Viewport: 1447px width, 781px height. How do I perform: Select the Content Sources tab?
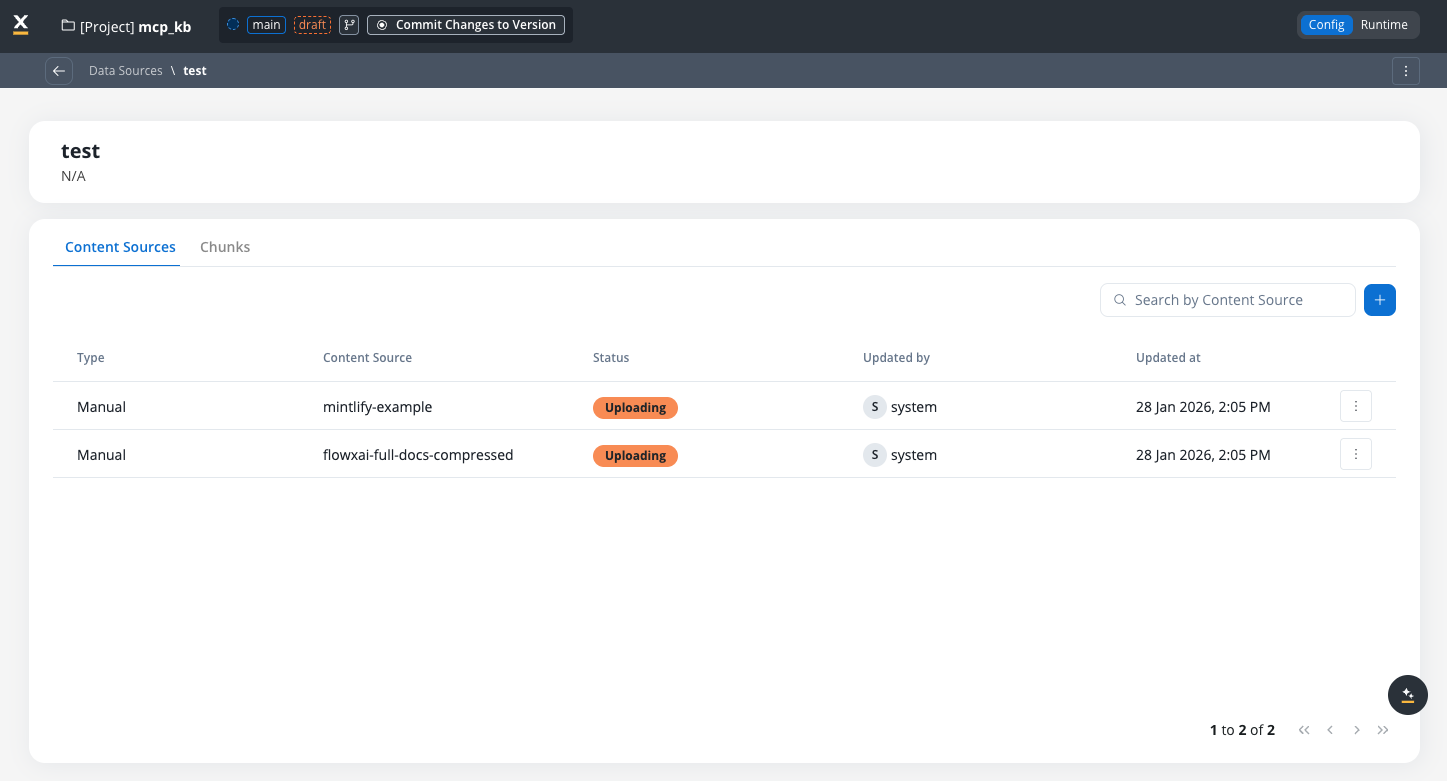pos(120,247)
